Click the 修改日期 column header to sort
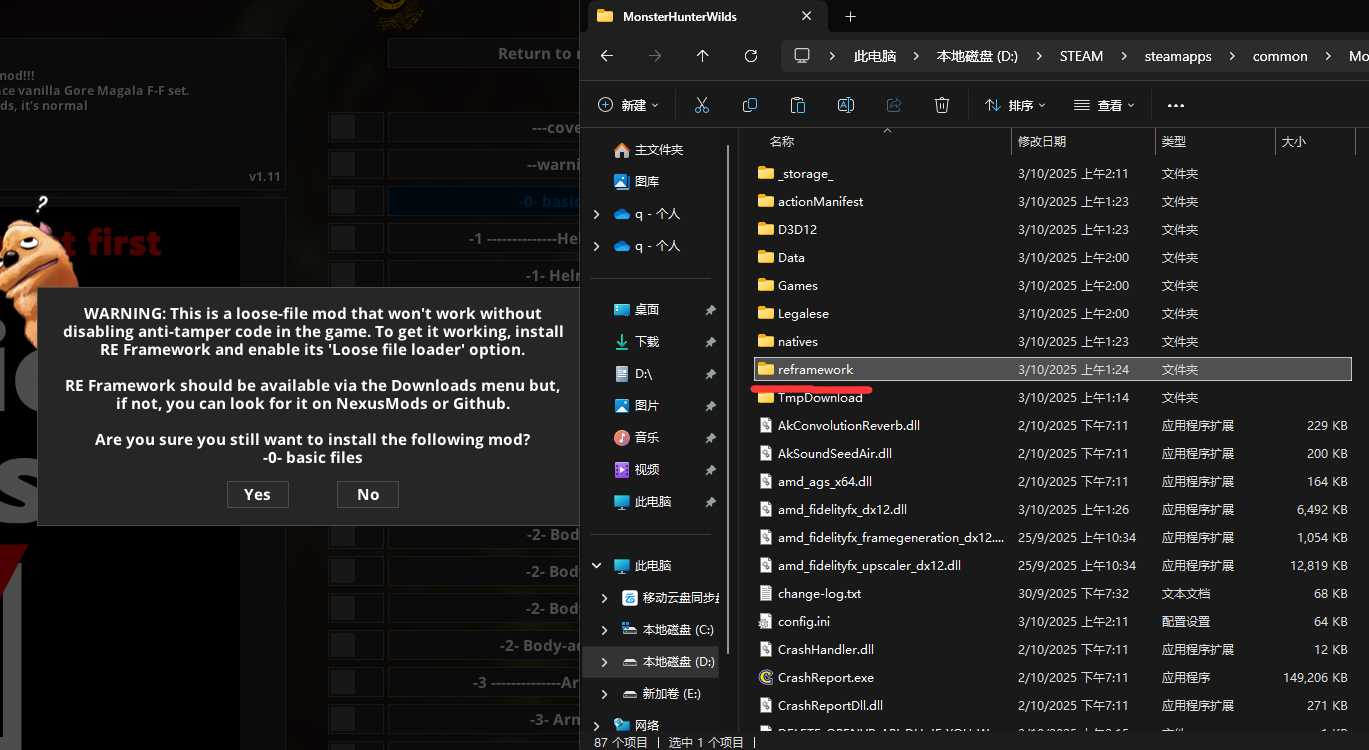This screenshot has width=1369, height=750. 1042,142
